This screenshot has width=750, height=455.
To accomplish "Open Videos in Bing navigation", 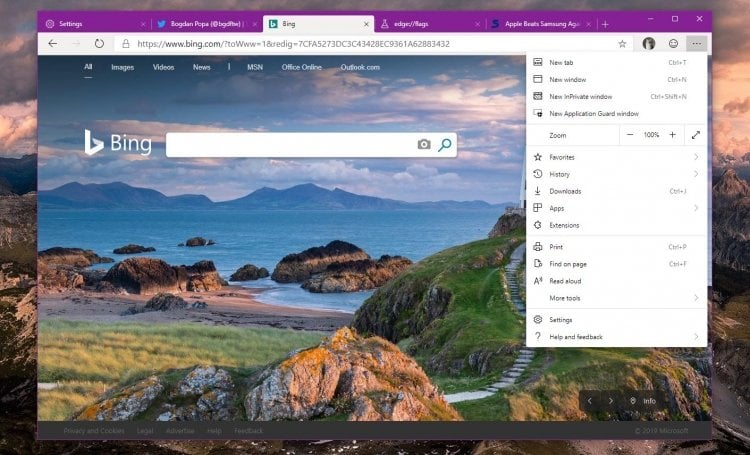I will [164, 67].
